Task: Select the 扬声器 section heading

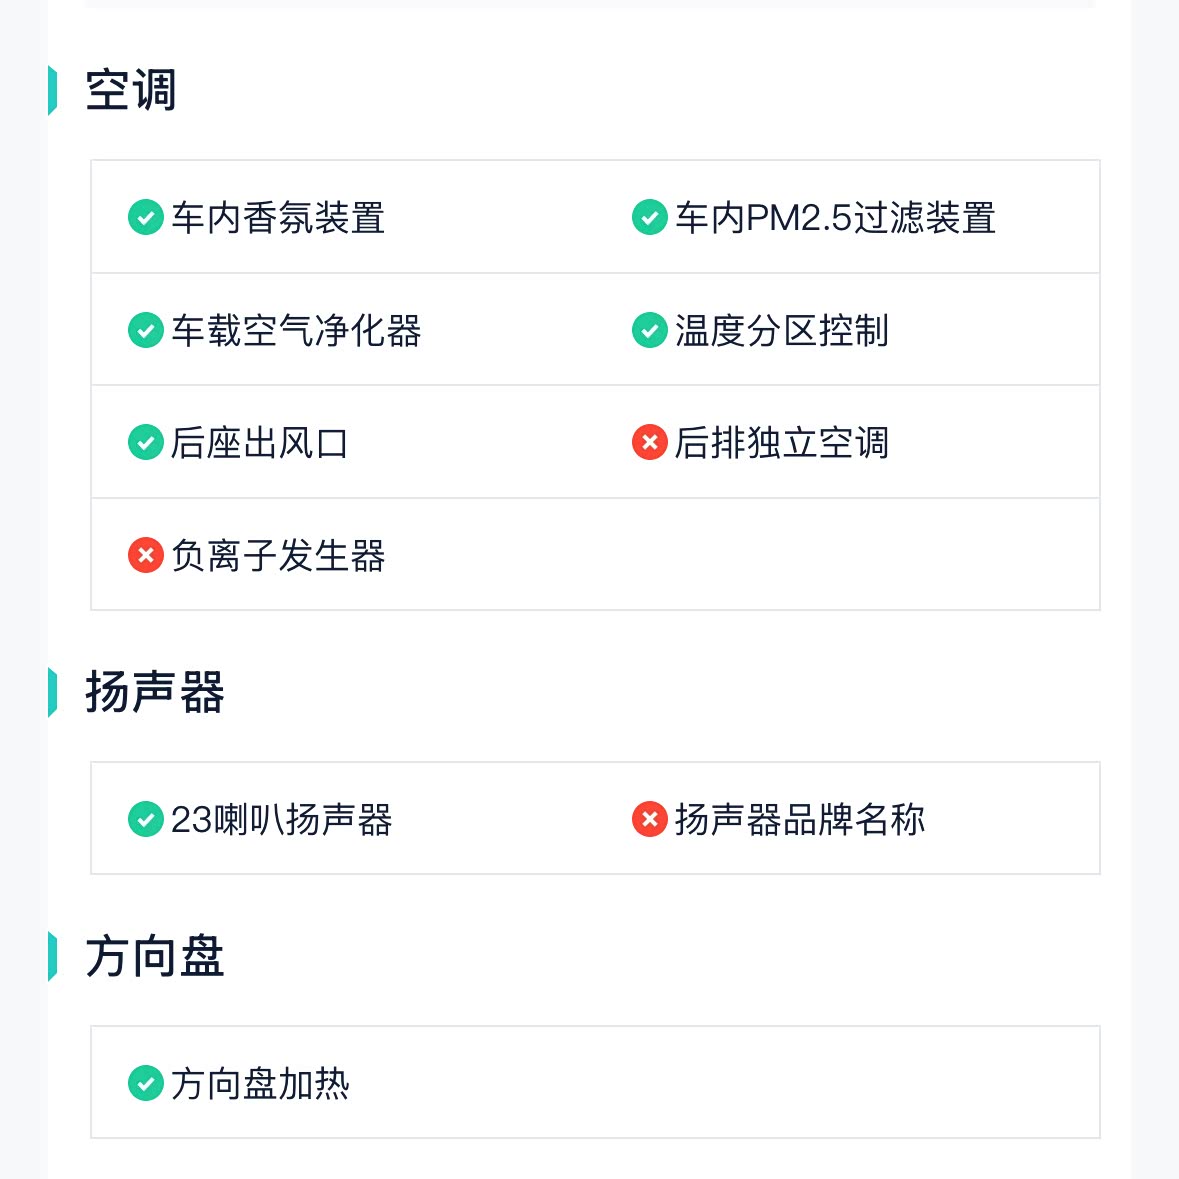Action: click(155, 692)
